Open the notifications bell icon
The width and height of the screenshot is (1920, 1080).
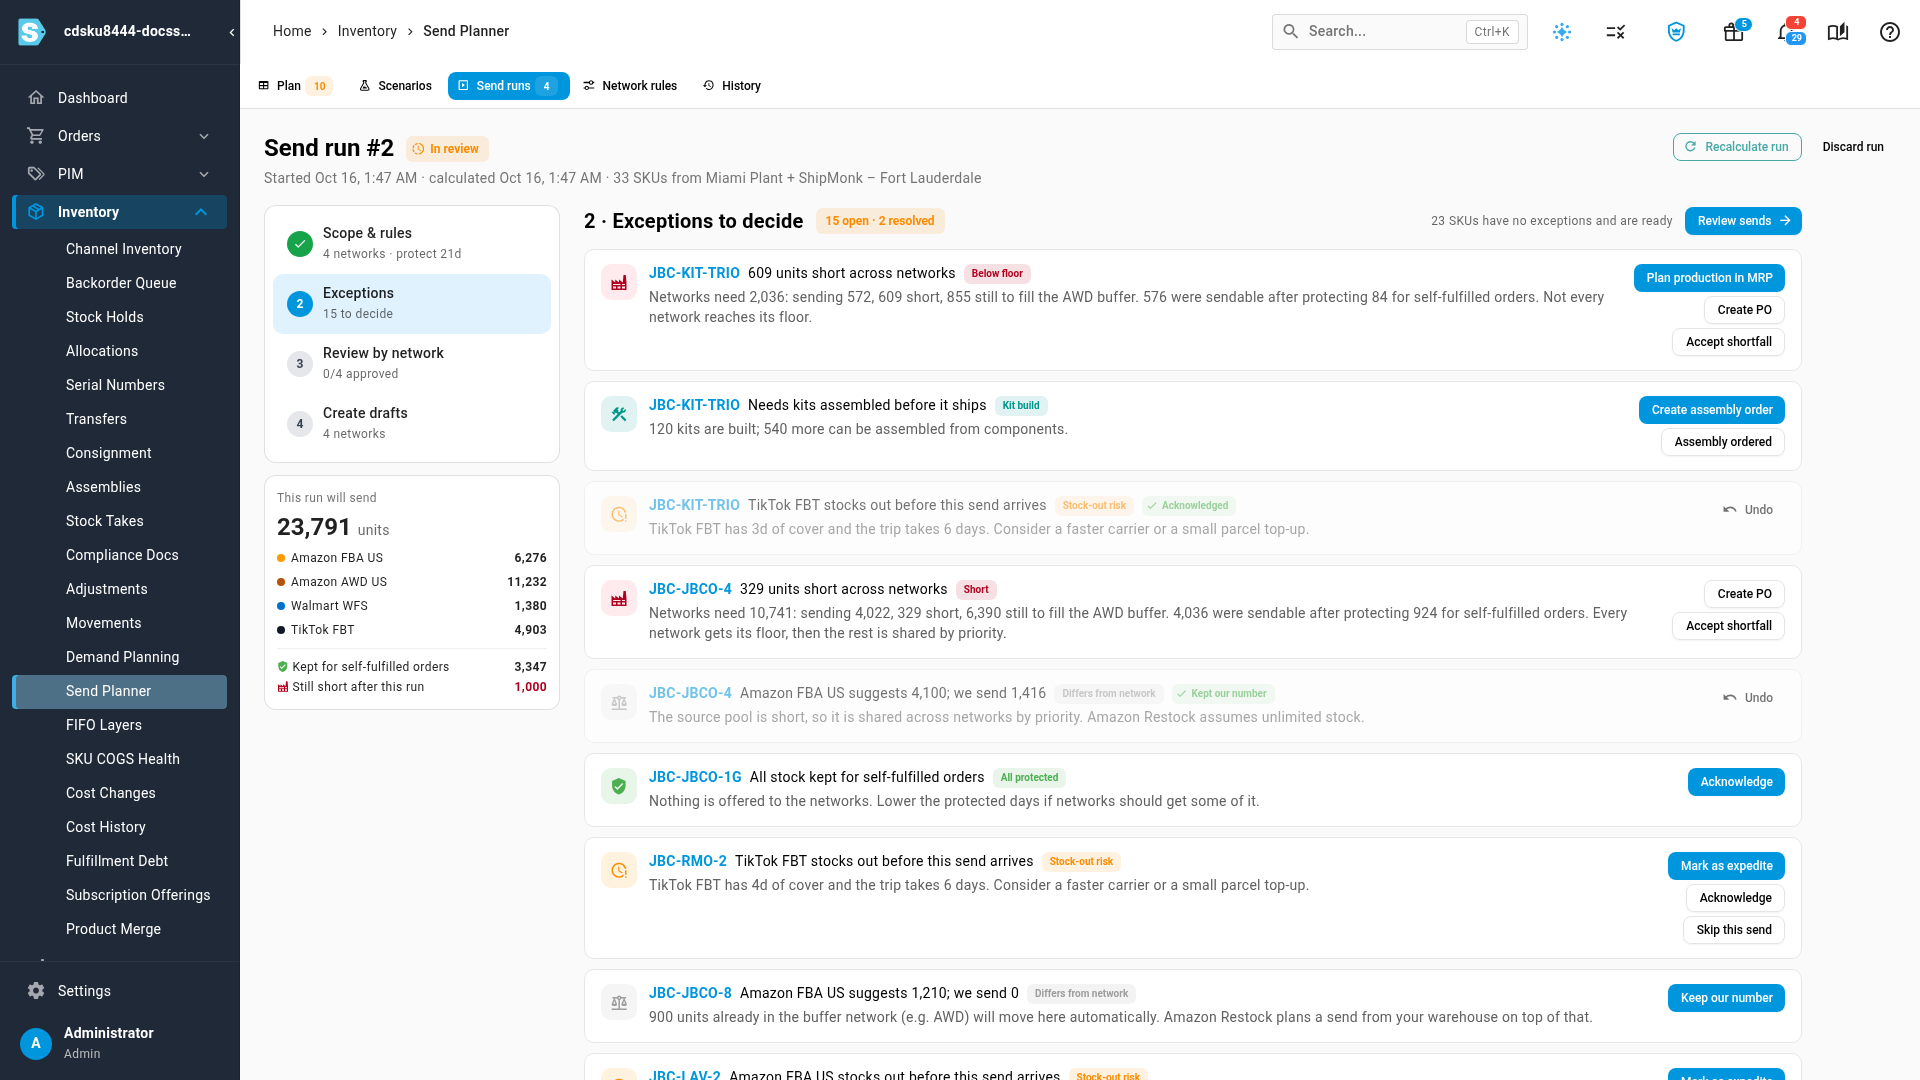click(1787, 32)
